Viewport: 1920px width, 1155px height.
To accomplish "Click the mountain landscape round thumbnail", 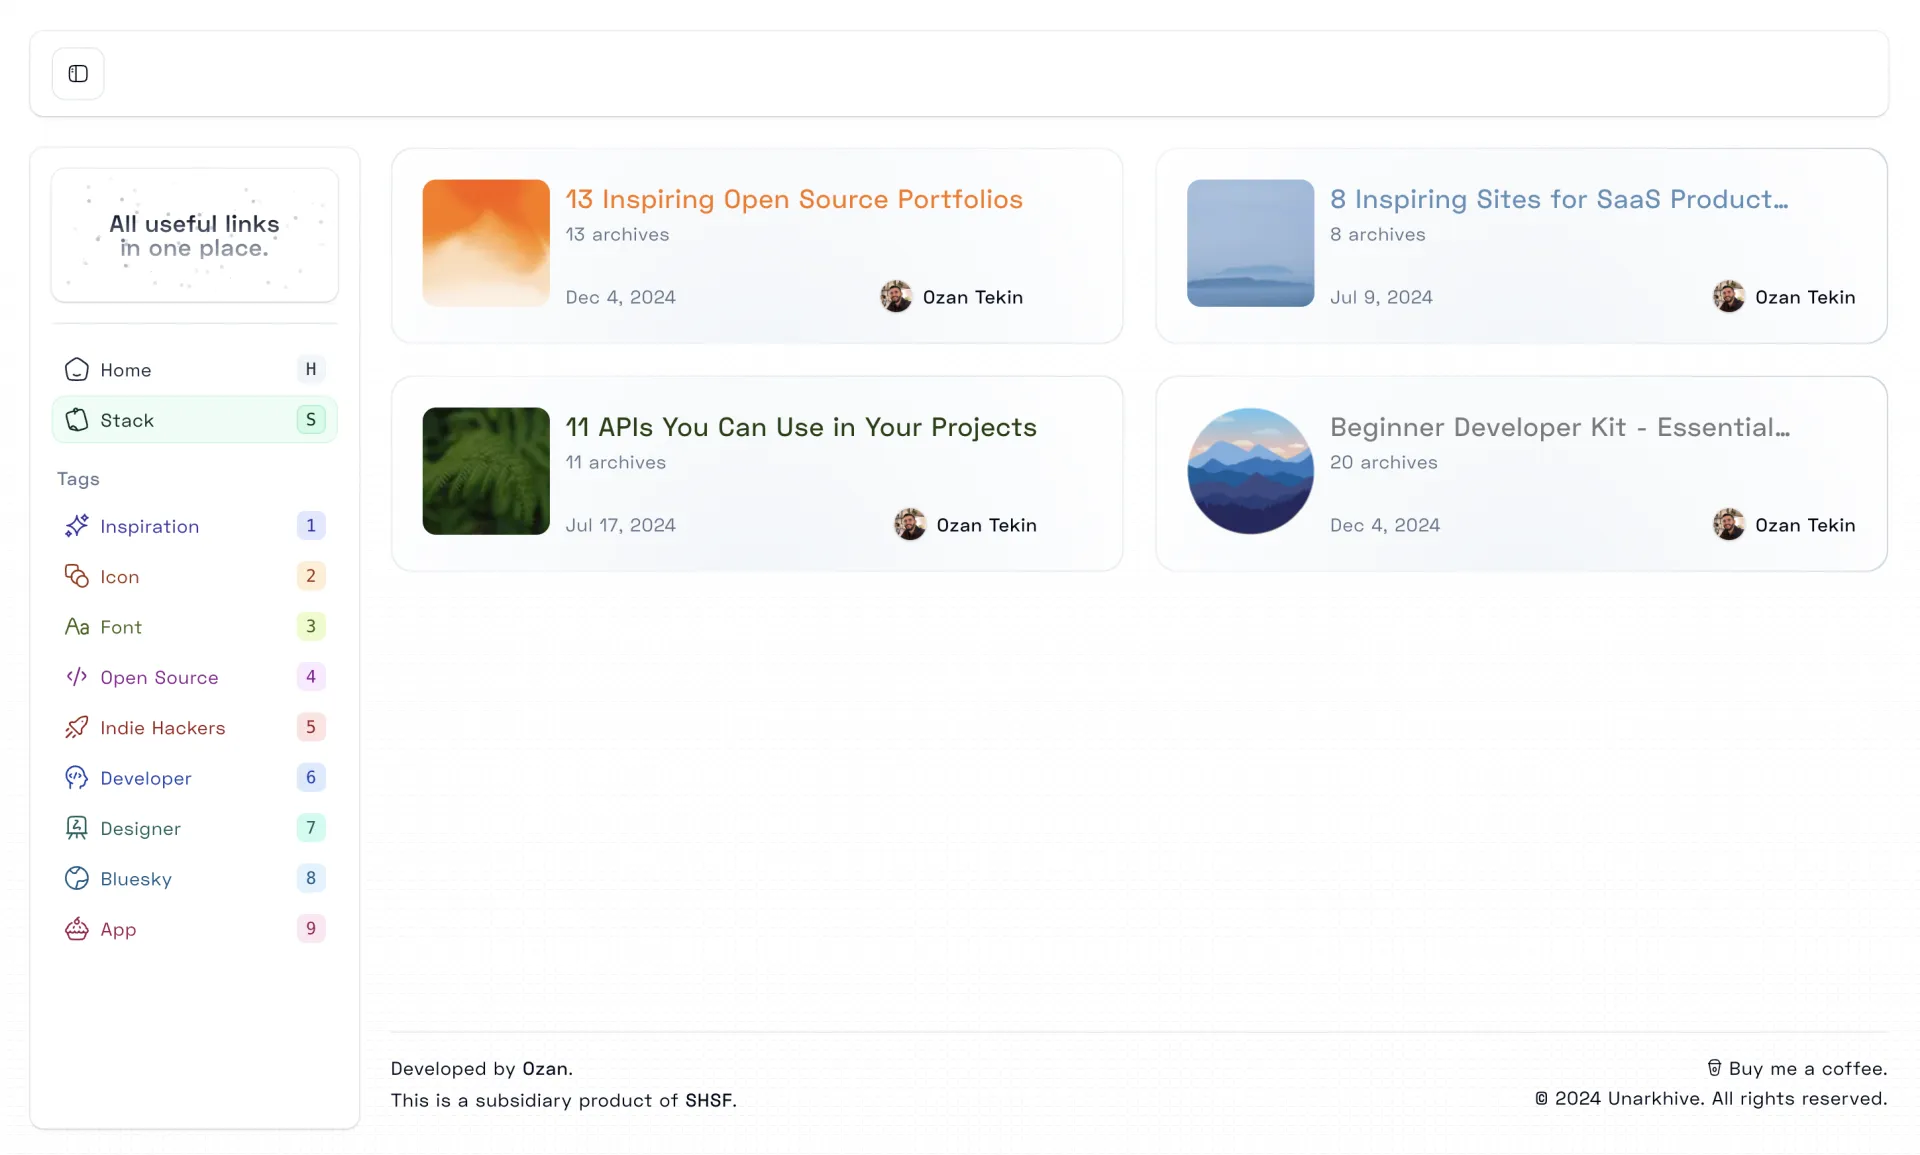I will pyautogui.click(x=1250, y=471).
